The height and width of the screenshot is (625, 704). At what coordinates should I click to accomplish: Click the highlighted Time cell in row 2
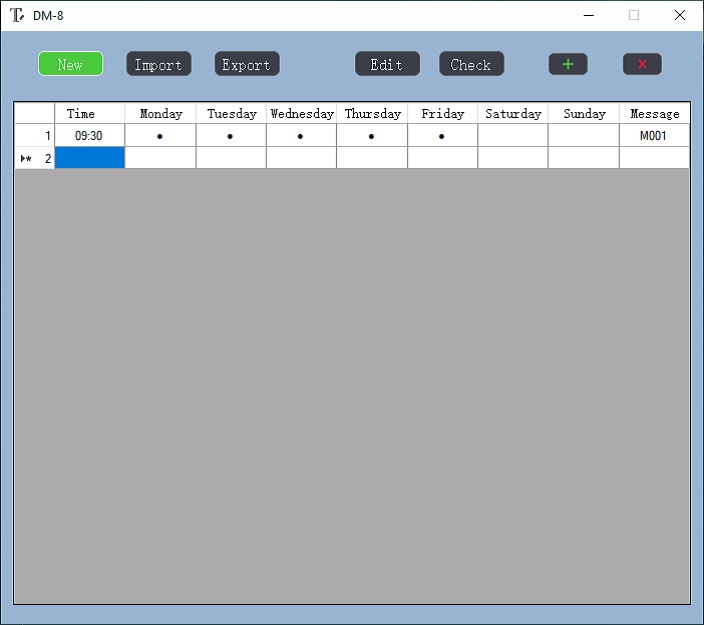click(89, 158)
